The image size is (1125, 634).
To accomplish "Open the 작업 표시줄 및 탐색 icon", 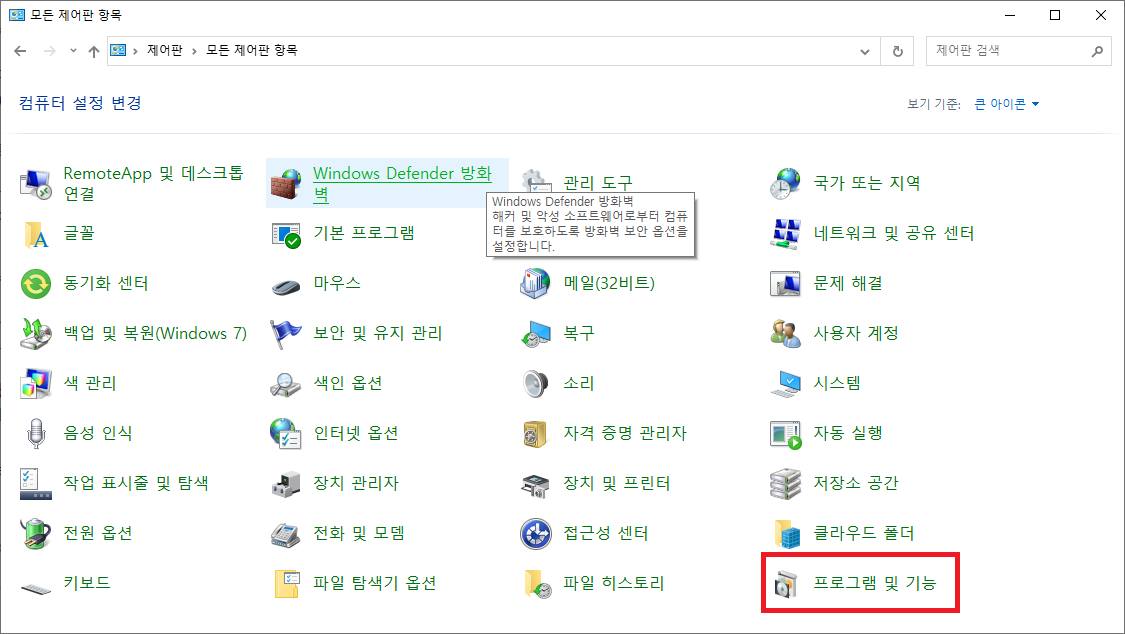I will 35,484.
